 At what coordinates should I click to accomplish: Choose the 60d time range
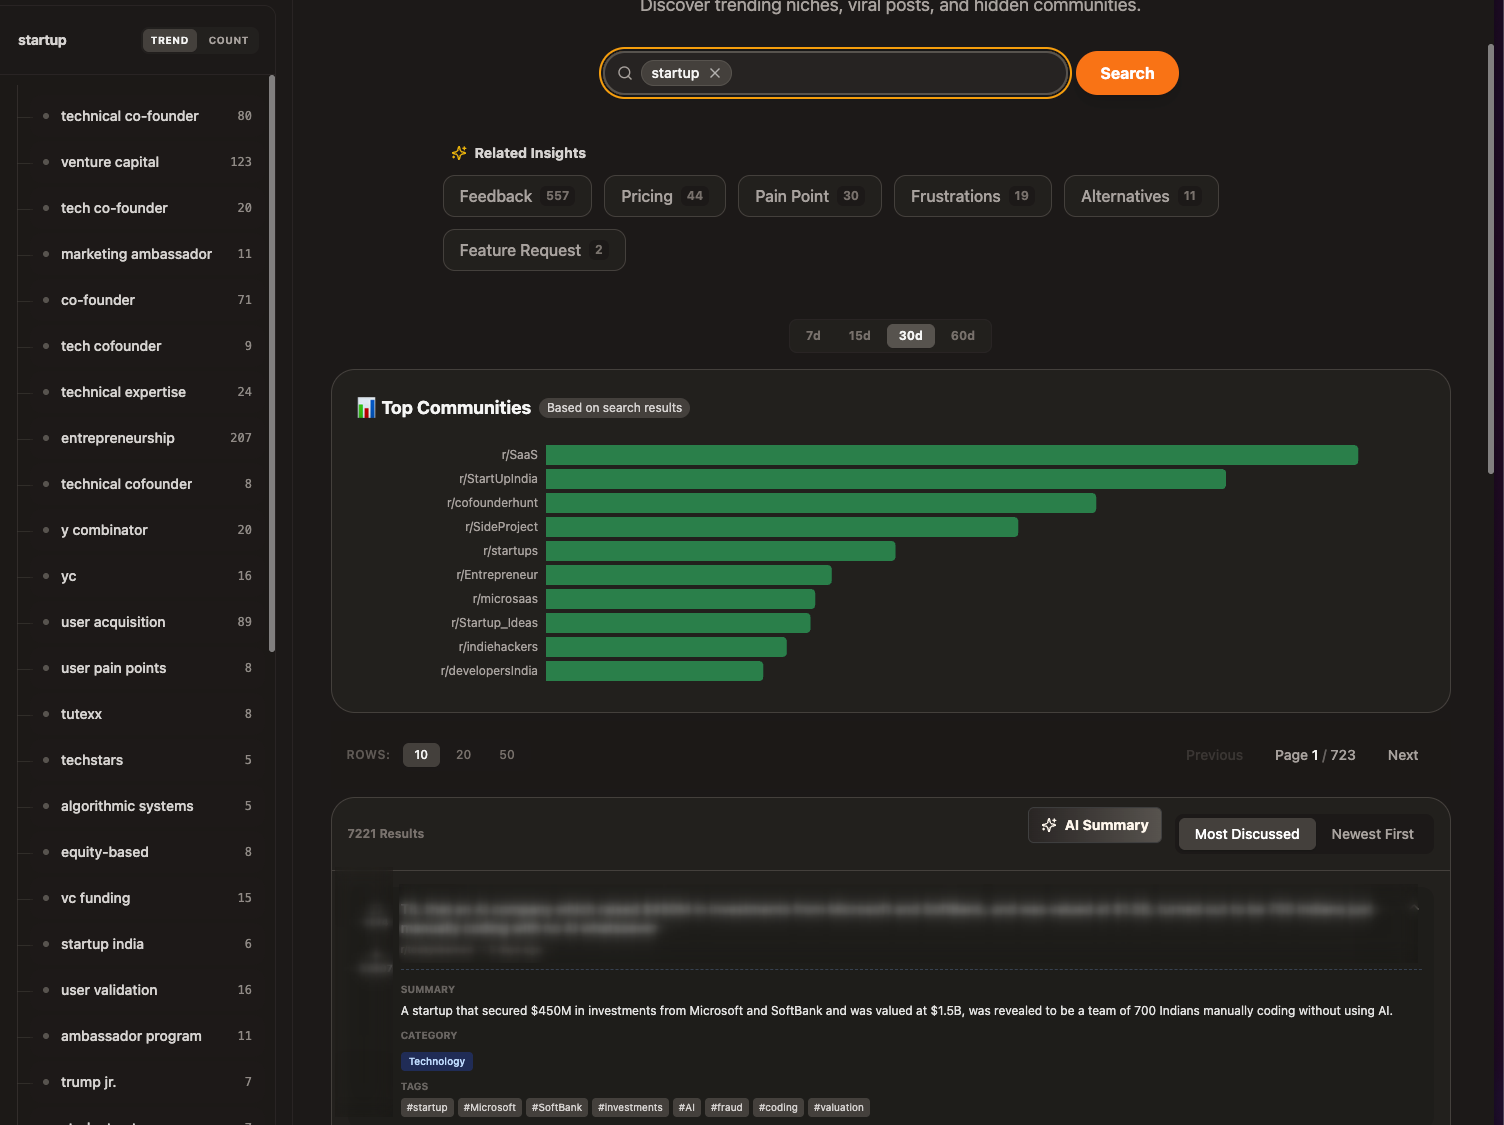[x=962, y=336]
